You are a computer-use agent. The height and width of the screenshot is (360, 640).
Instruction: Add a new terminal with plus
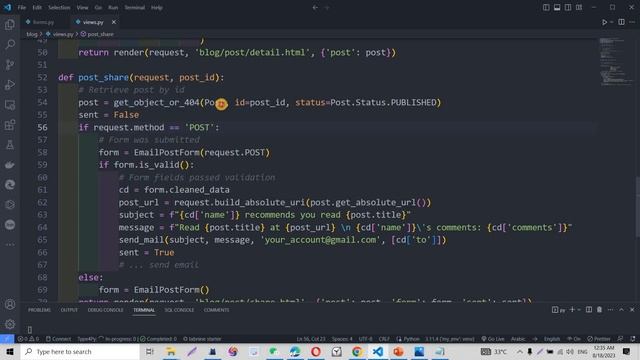(572, 310)
